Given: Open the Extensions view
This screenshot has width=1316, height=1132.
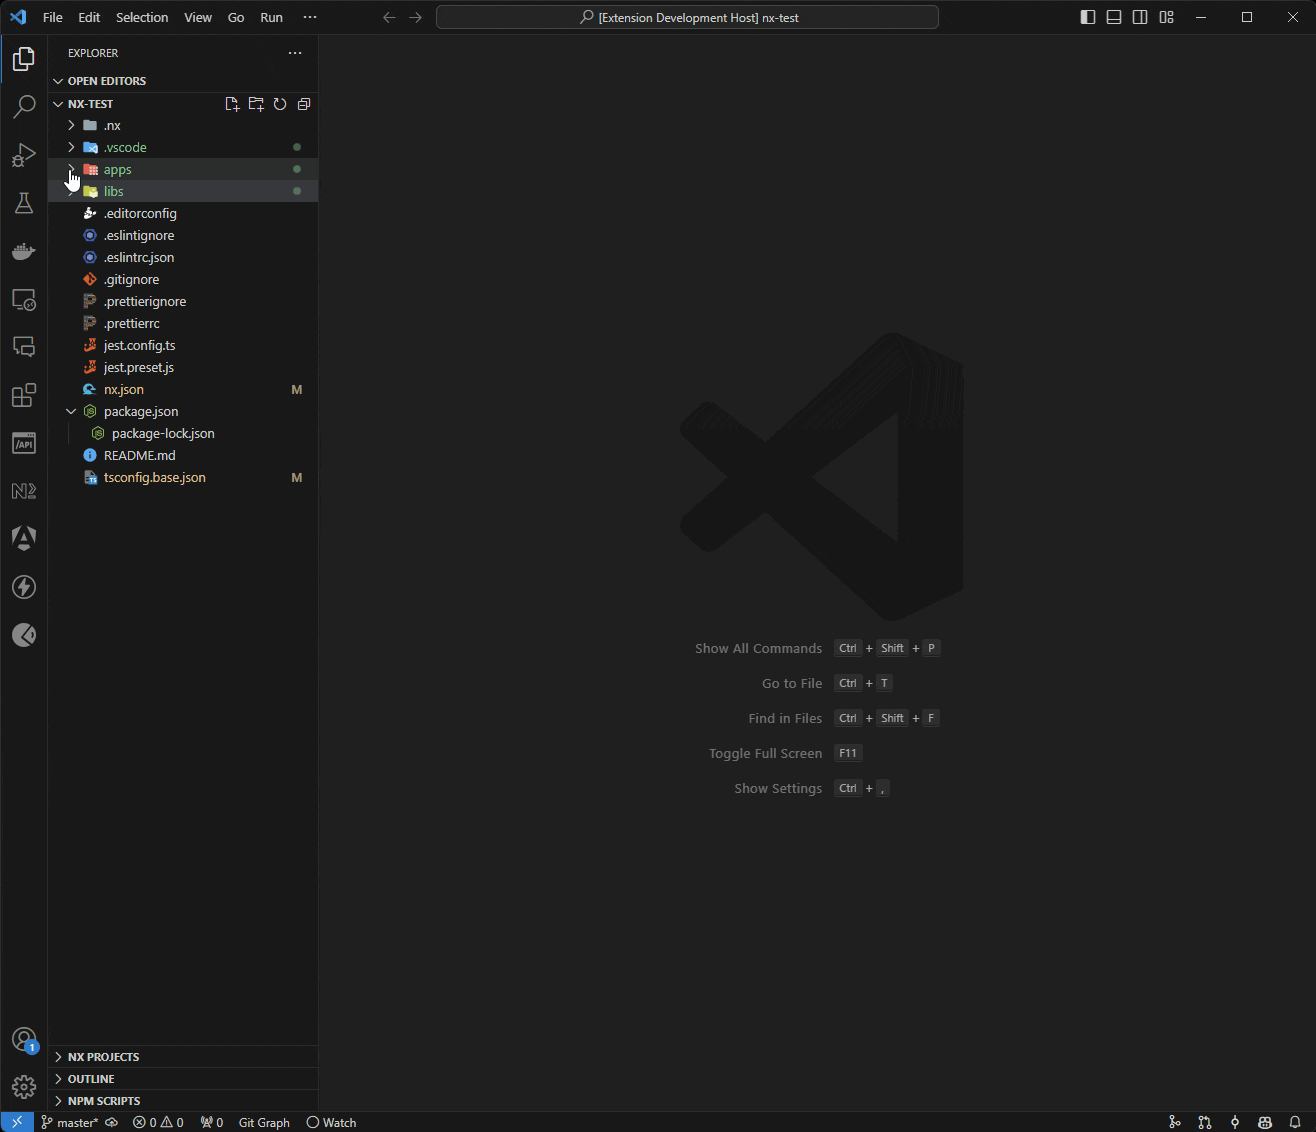Looking at the screenshot, I should (24, 395).
